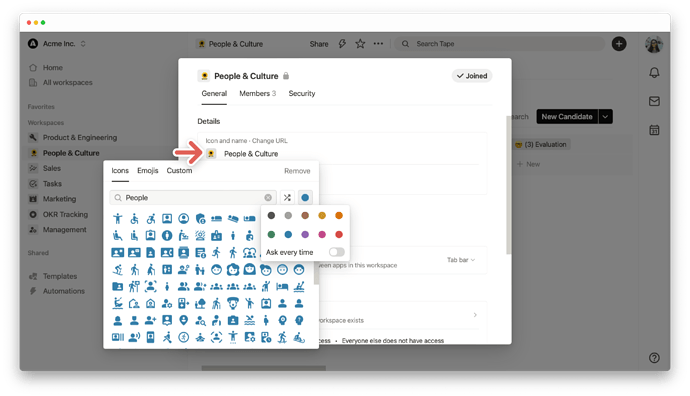This screenshot has height=396, width=690.
Task: Click the Home icon in sidebar
Action: point(33,68)
